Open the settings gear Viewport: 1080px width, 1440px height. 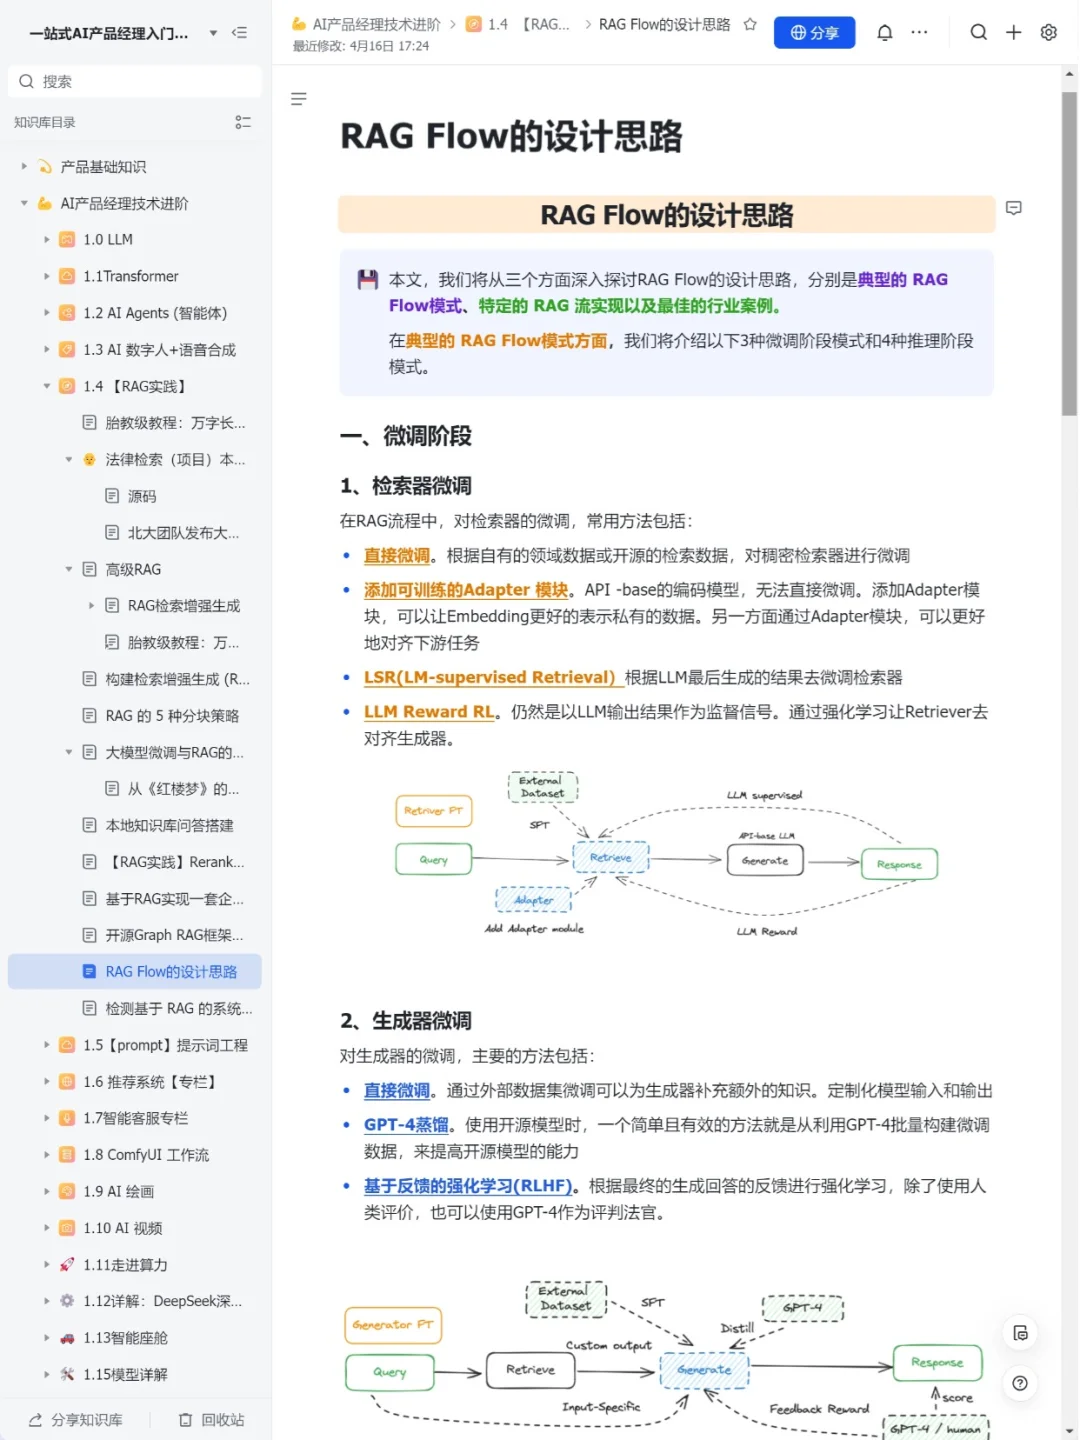point(1048,32)
